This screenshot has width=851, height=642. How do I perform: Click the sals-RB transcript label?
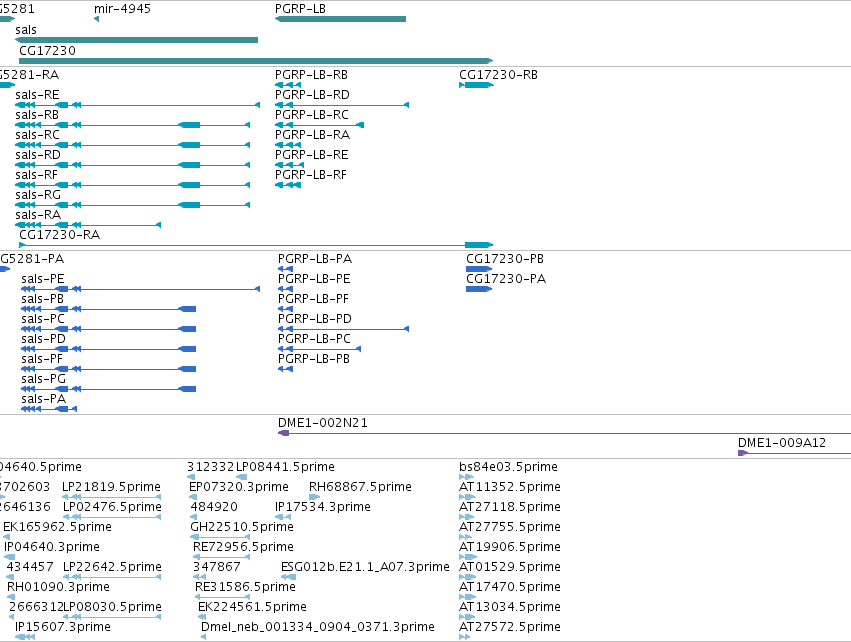tap(37, 115)
